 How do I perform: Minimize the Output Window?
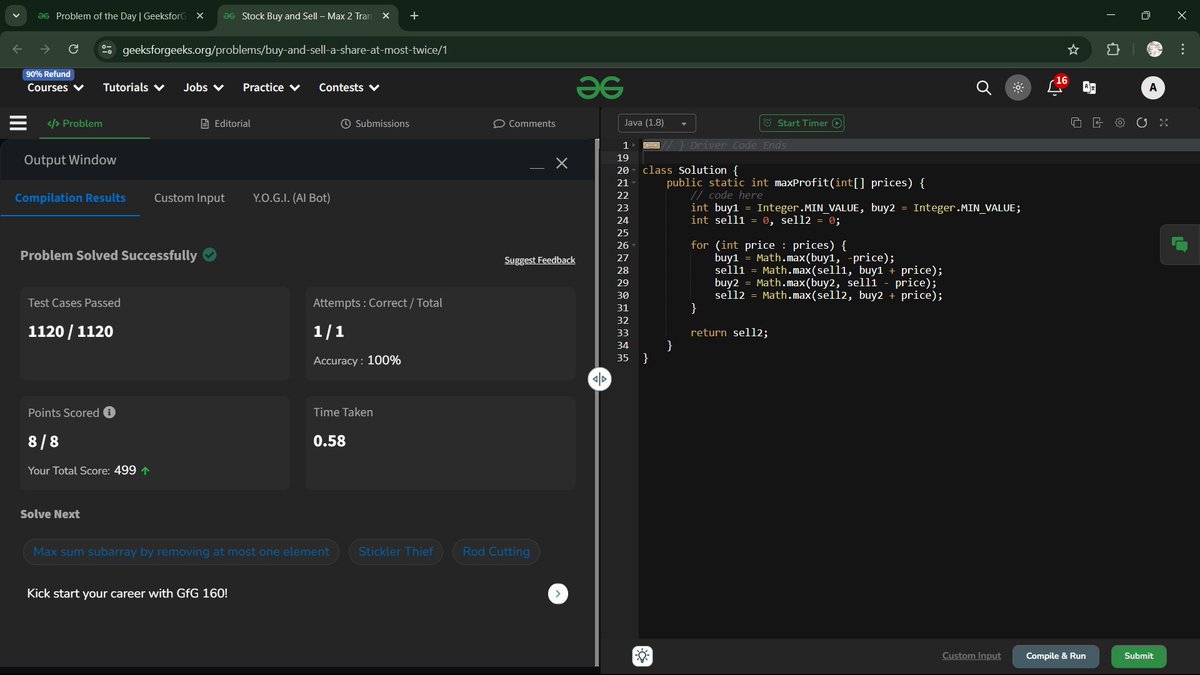coord(537,166)
